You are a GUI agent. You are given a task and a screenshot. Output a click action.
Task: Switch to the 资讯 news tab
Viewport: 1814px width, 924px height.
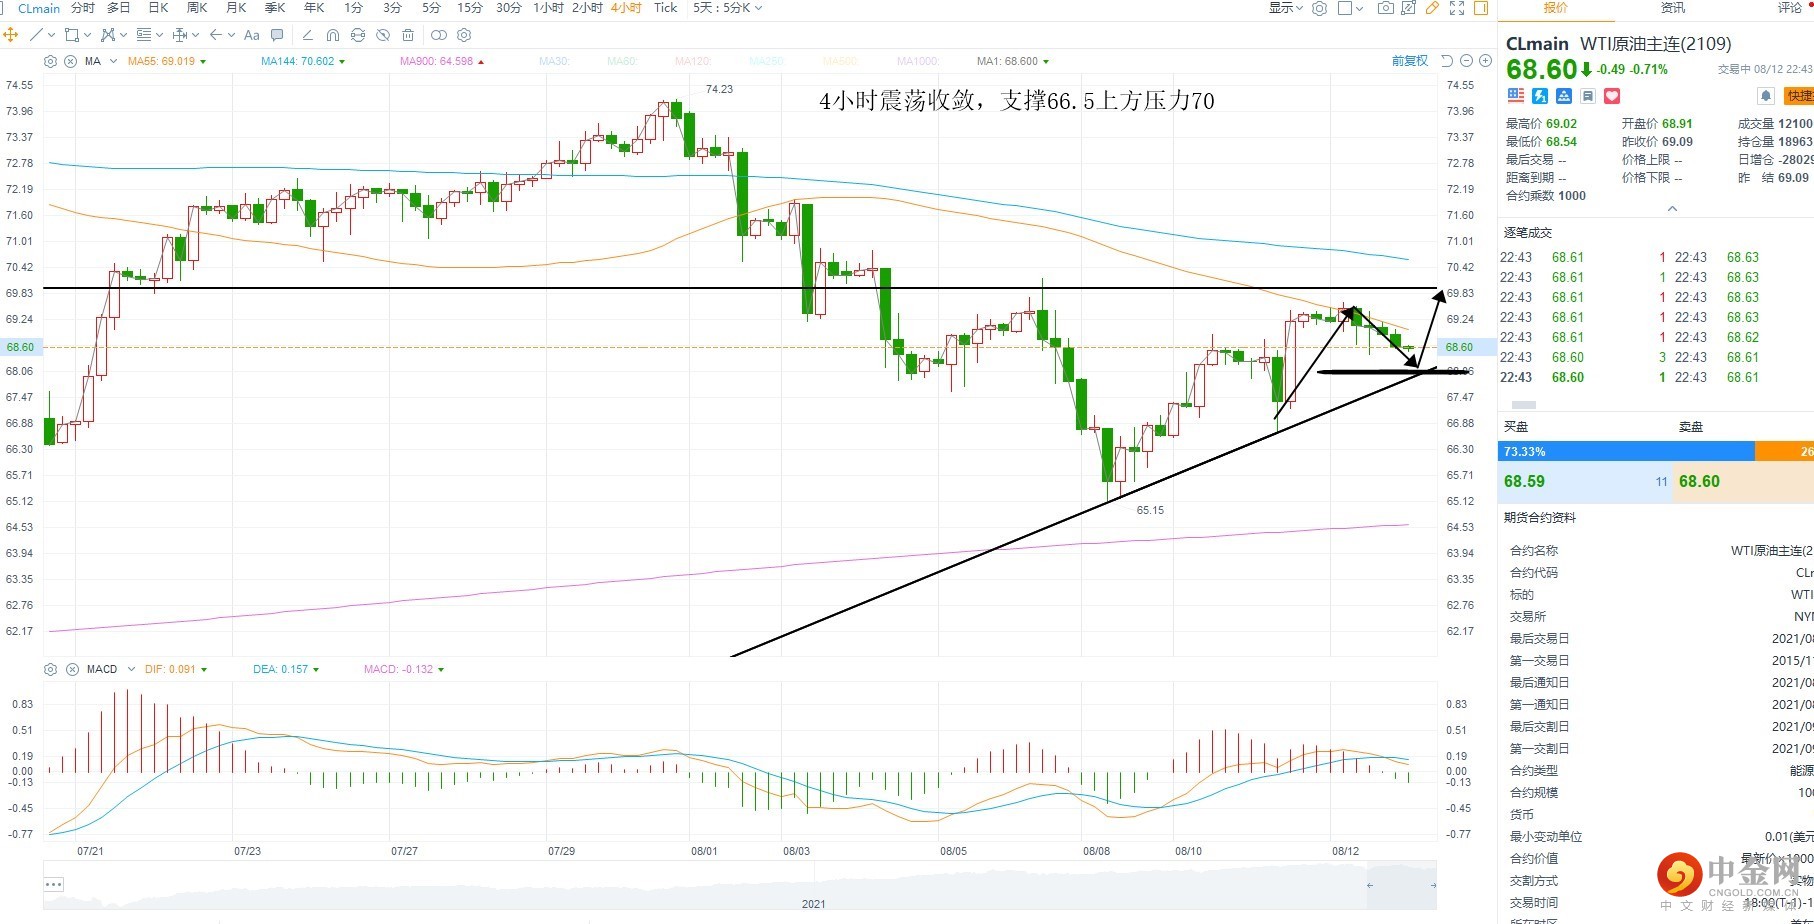point(1673,8)
